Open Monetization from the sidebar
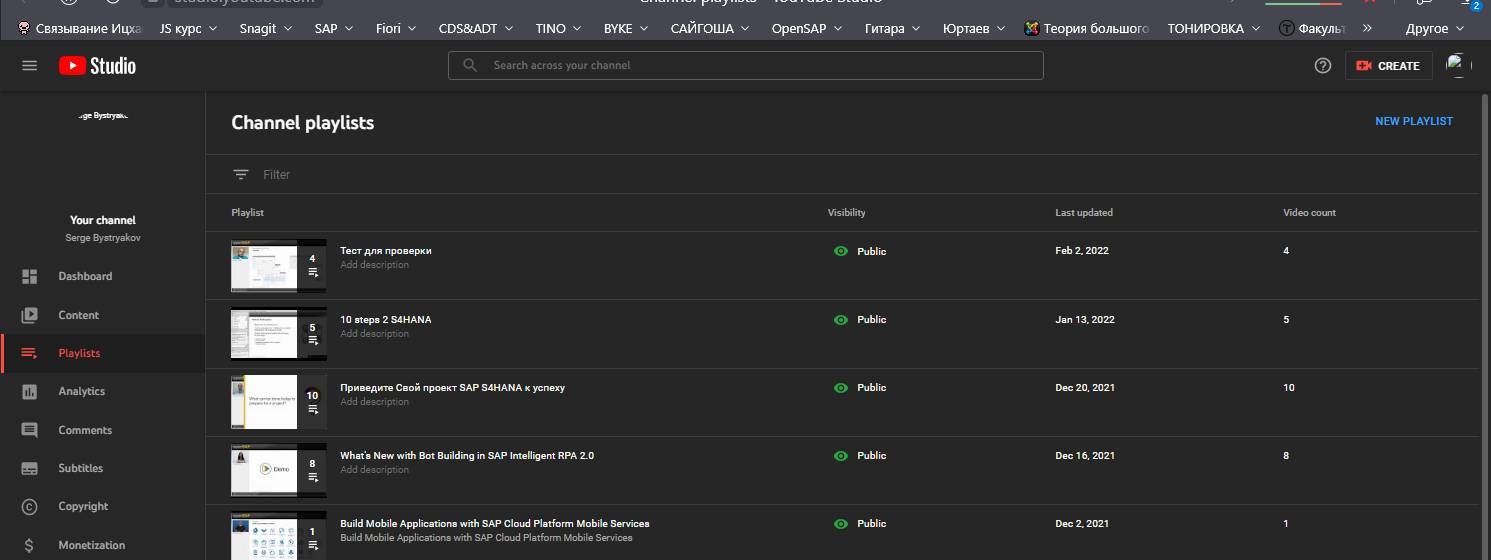This screenshot has height=560, width=1491. coord(91,545)
